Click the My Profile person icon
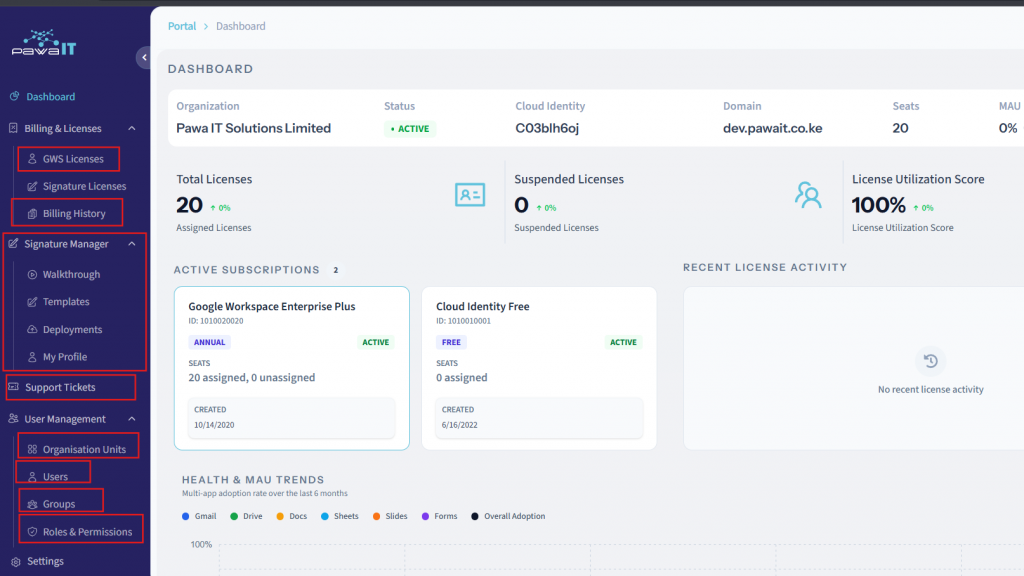The image size is (1024, 576). point(32,357)
